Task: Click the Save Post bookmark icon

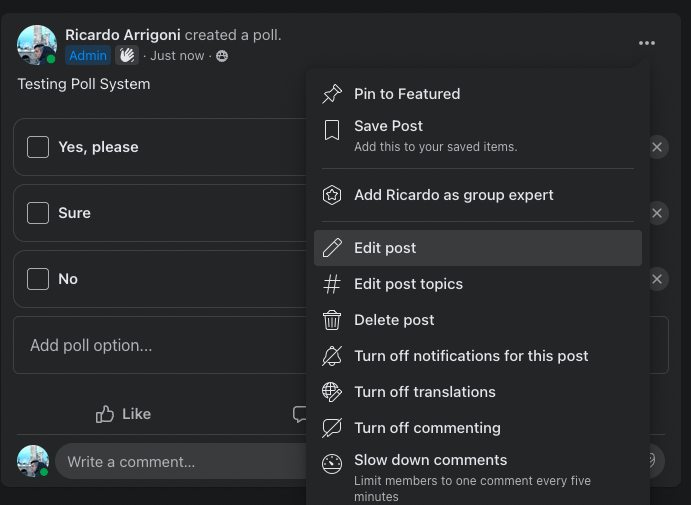Action: (332, 130)
